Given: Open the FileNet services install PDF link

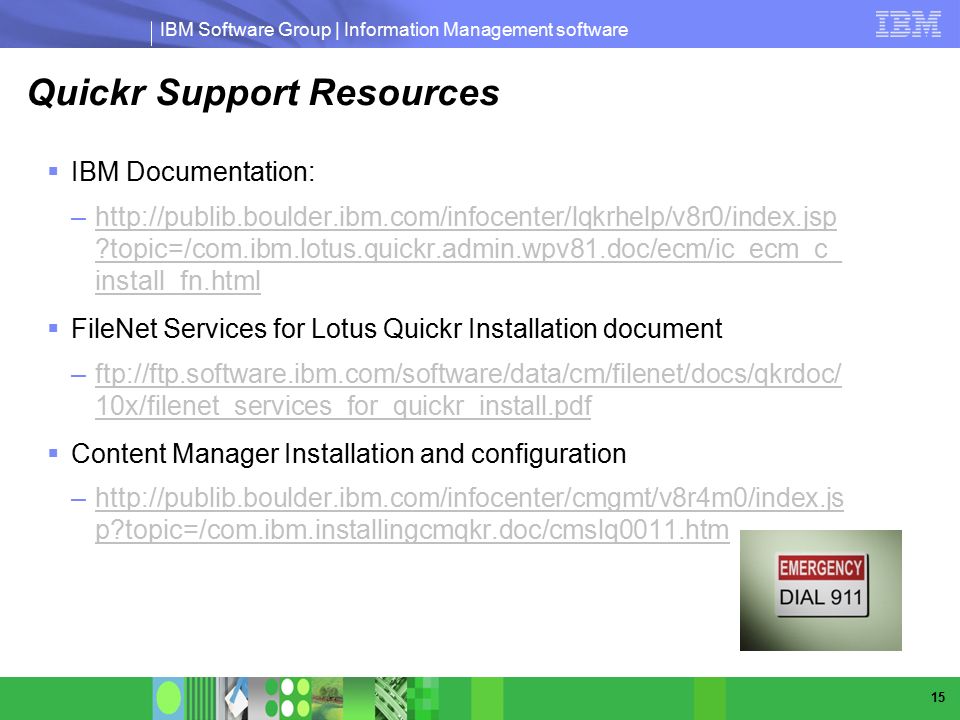Looking at the screenshot, I should pos(468,389).
